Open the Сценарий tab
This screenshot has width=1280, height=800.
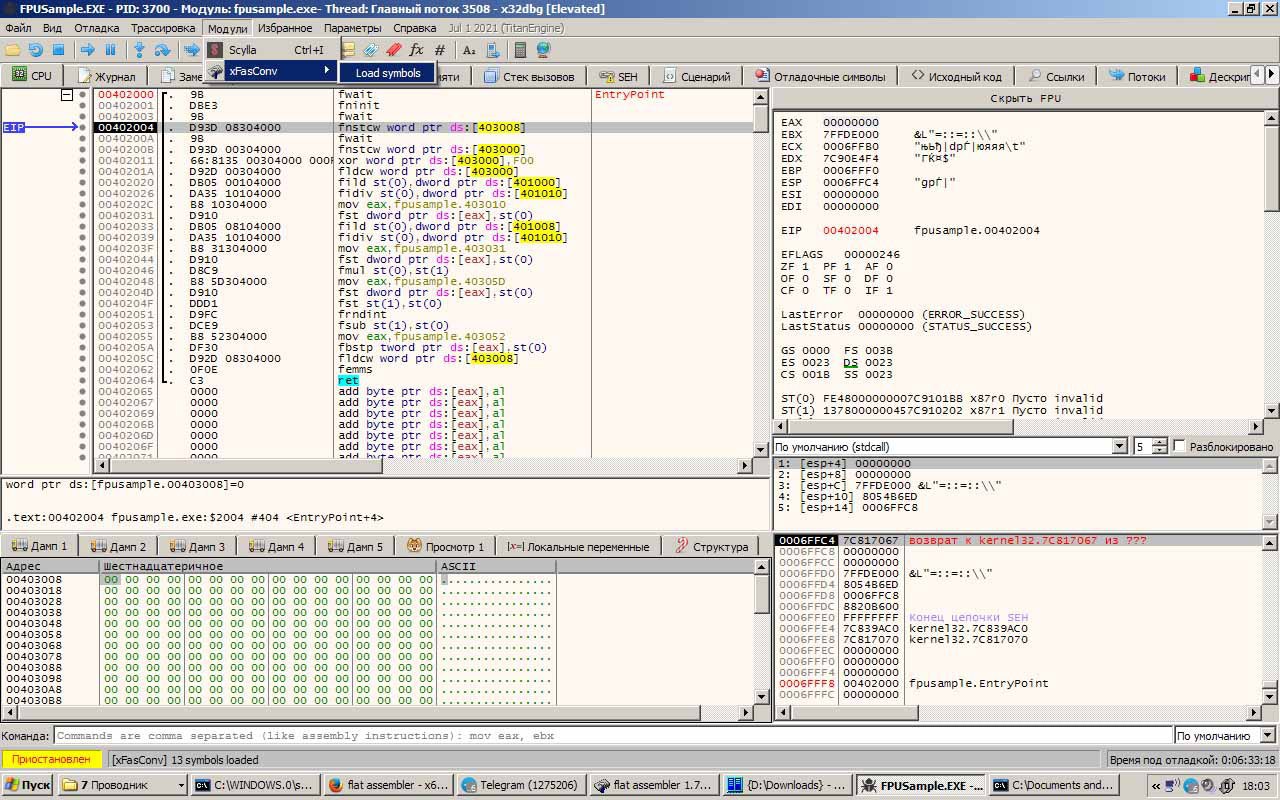click(x=696, y=76)
